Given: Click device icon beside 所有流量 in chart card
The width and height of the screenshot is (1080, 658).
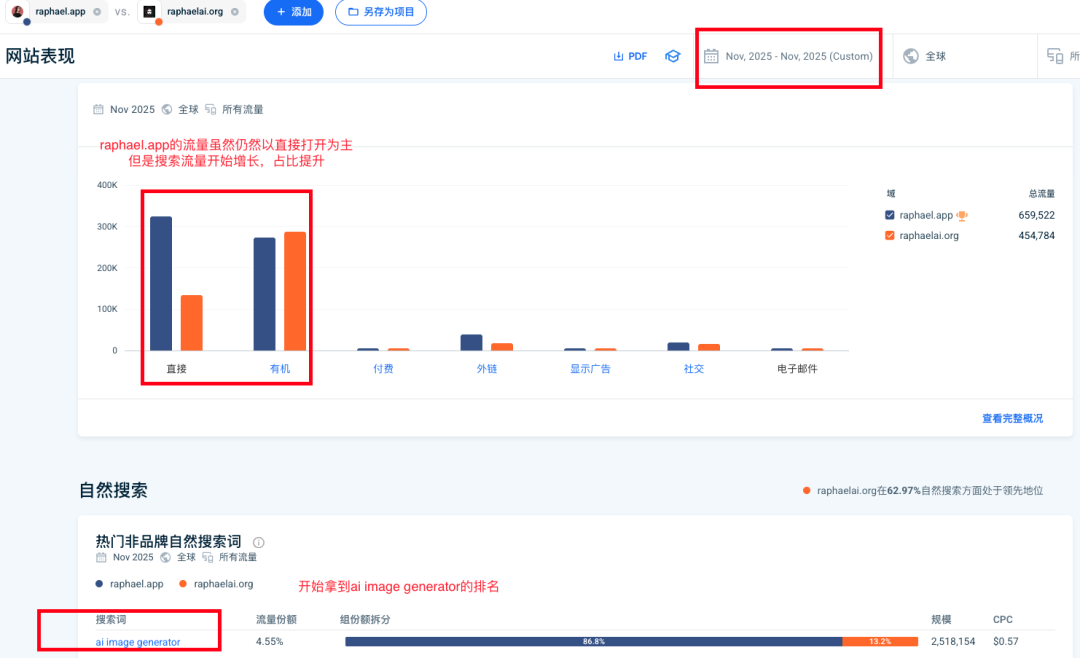Looking at the screenshot, I should (211, 110).
